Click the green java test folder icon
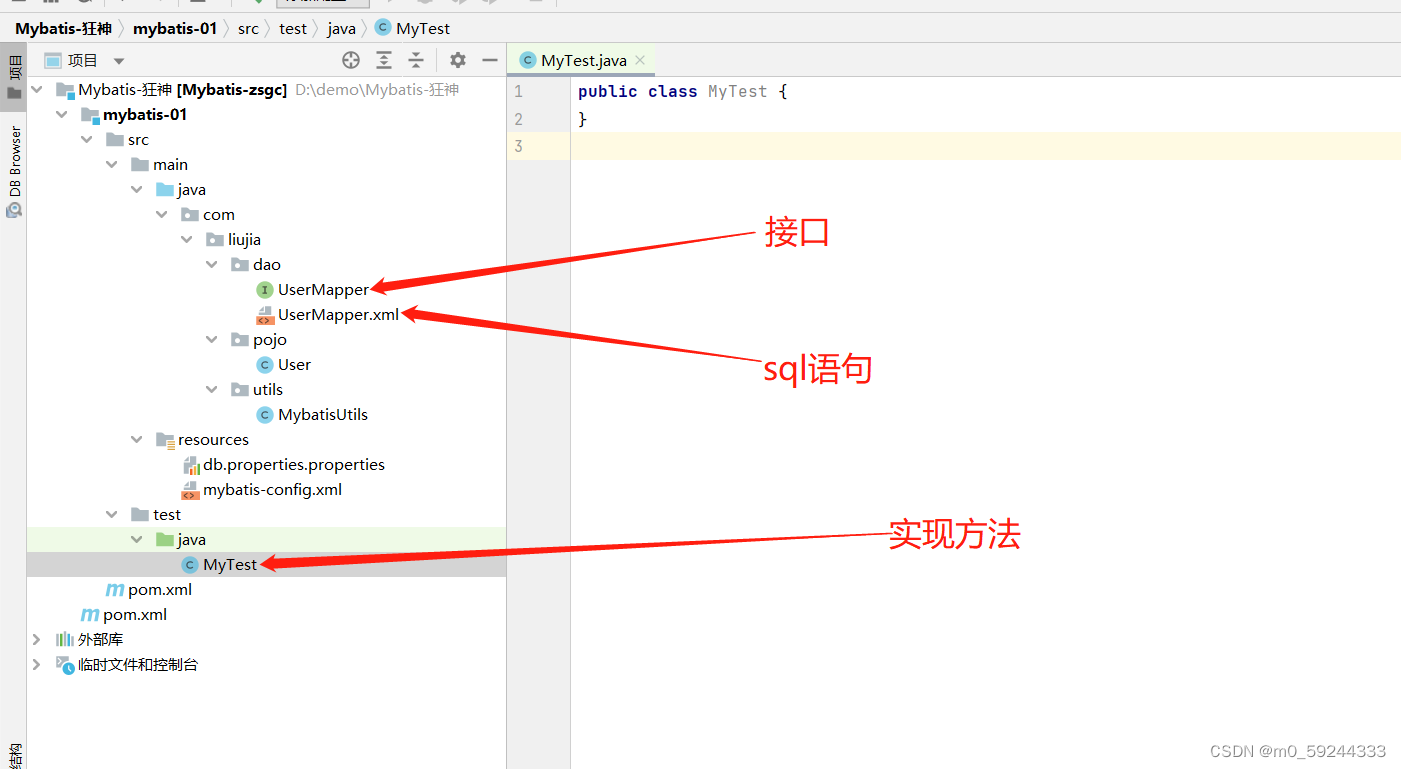 point(165,539)
